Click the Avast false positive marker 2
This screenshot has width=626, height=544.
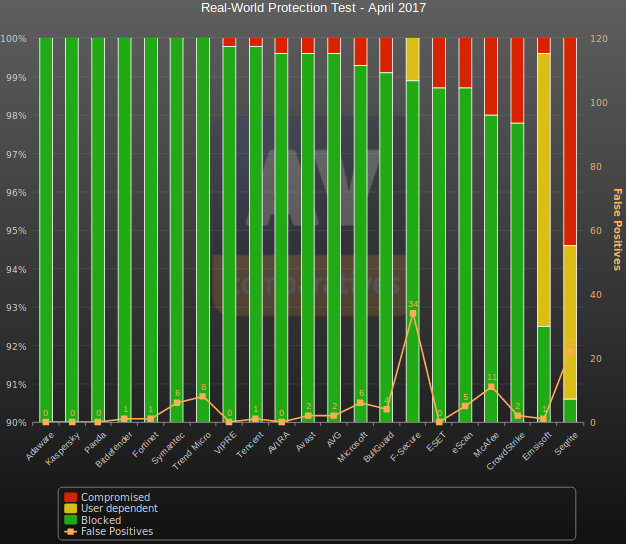point(308,415)
